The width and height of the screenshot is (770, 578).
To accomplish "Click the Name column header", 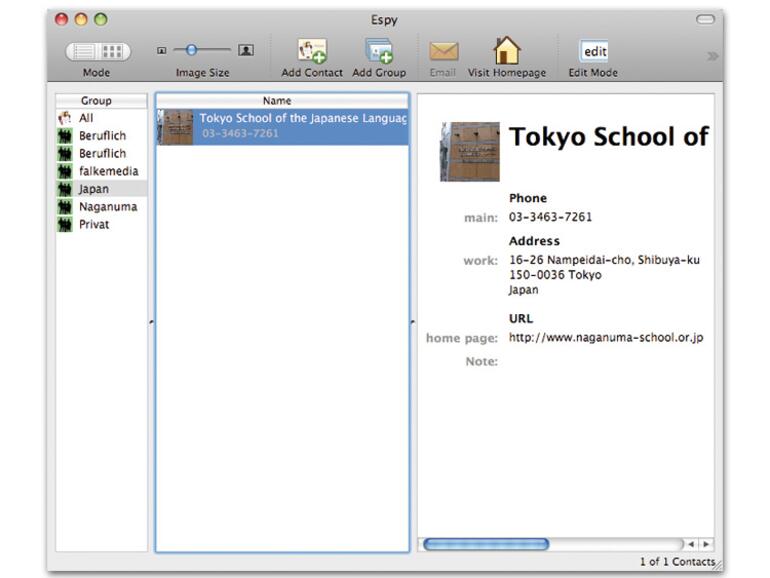I will [x=277, y=101].
